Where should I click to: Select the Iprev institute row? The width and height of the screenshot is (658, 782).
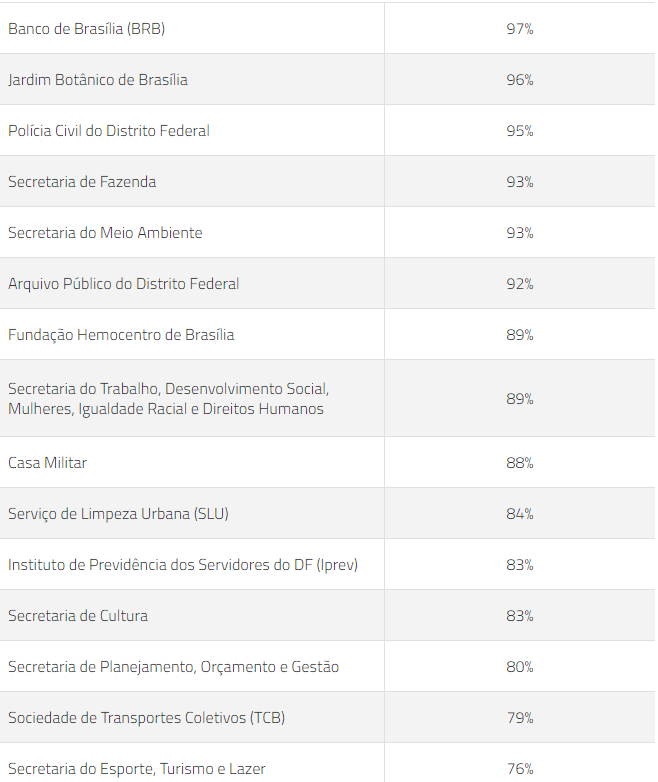327,565
